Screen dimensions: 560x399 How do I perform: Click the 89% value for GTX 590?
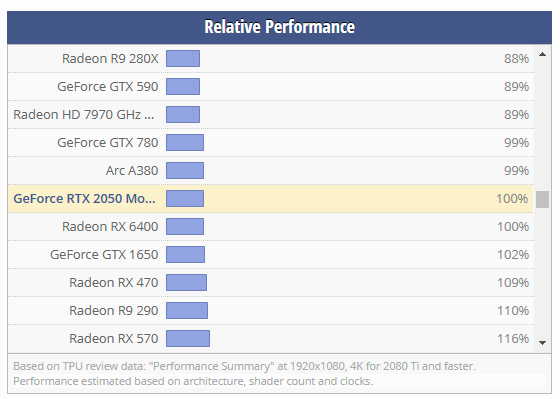coord(516,86)
